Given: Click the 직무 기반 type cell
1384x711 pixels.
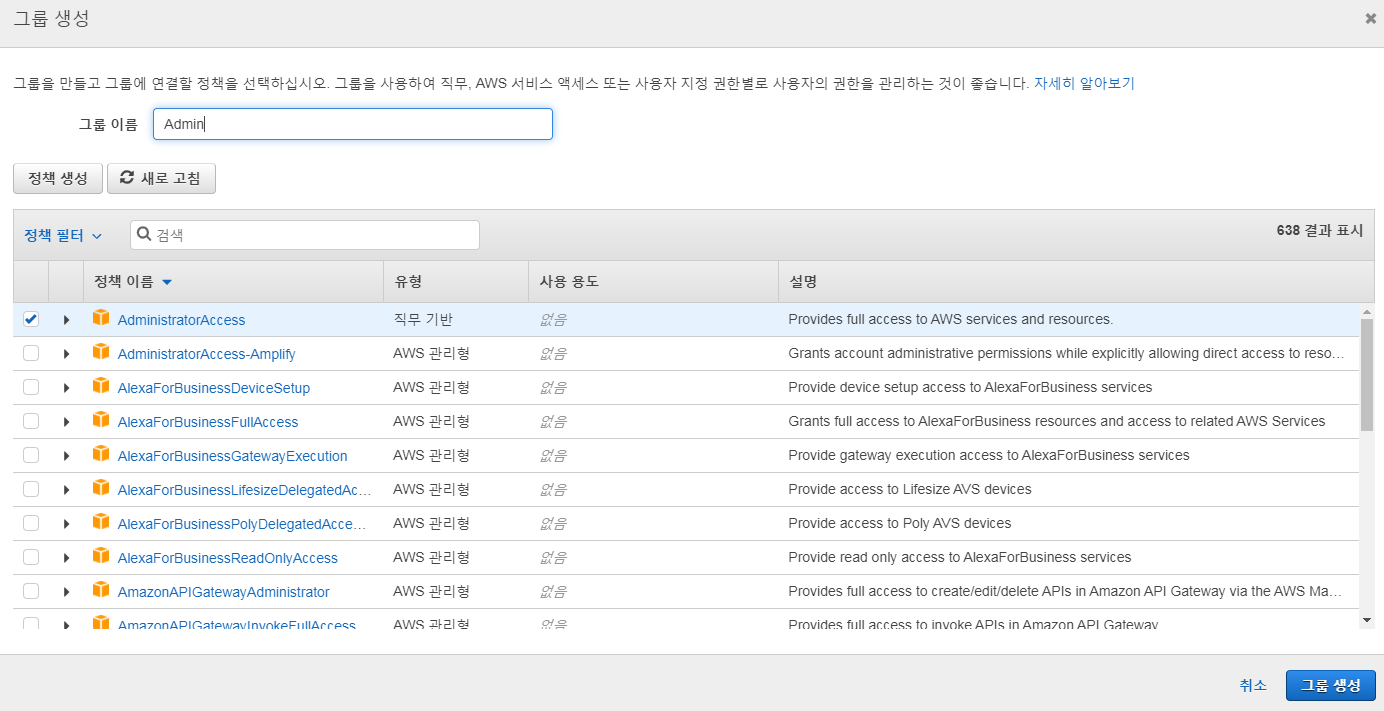Looking at the screenshot, I should (423, 319).
